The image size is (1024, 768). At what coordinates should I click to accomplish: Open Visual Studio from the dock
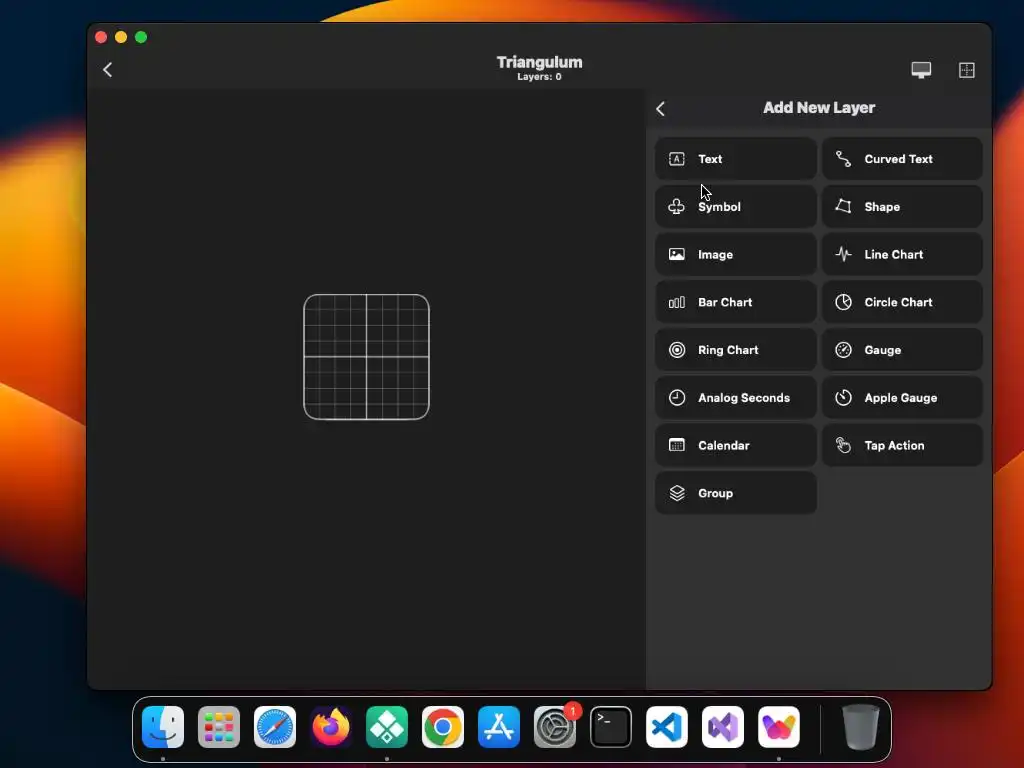tap(723, 726)
